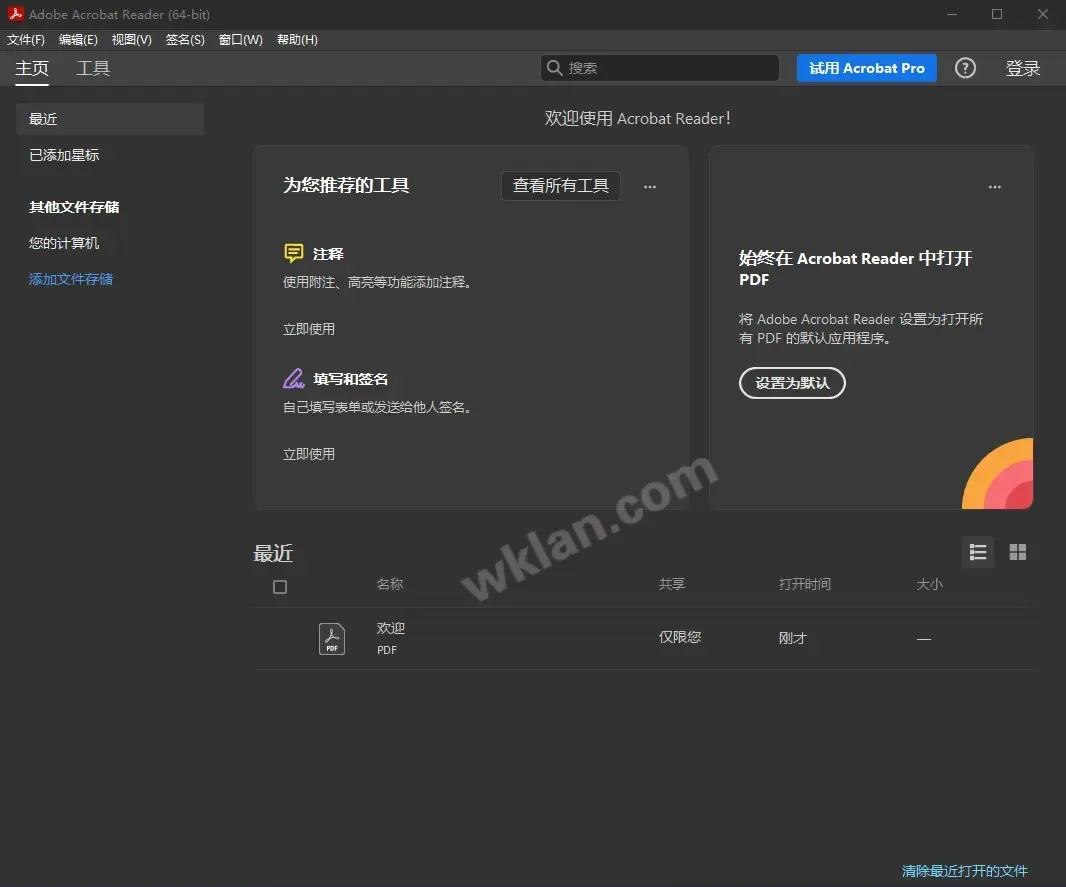Image resolution: width=1066 pixels, height=887 pixels.
Task: Click the search magnifier icon
Action: [x=555, y=68]
